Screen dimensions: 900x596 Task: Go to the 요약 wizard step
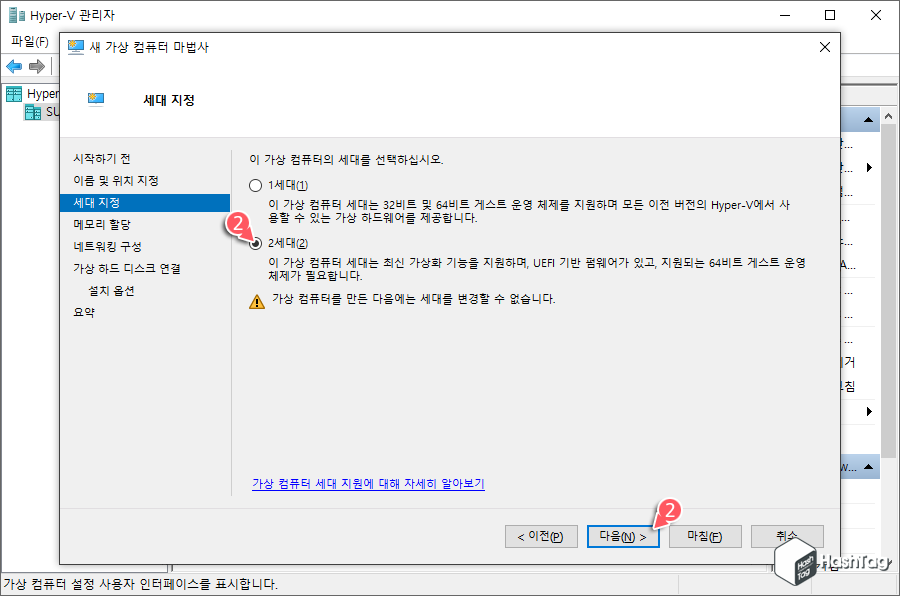tap(84, 312)
